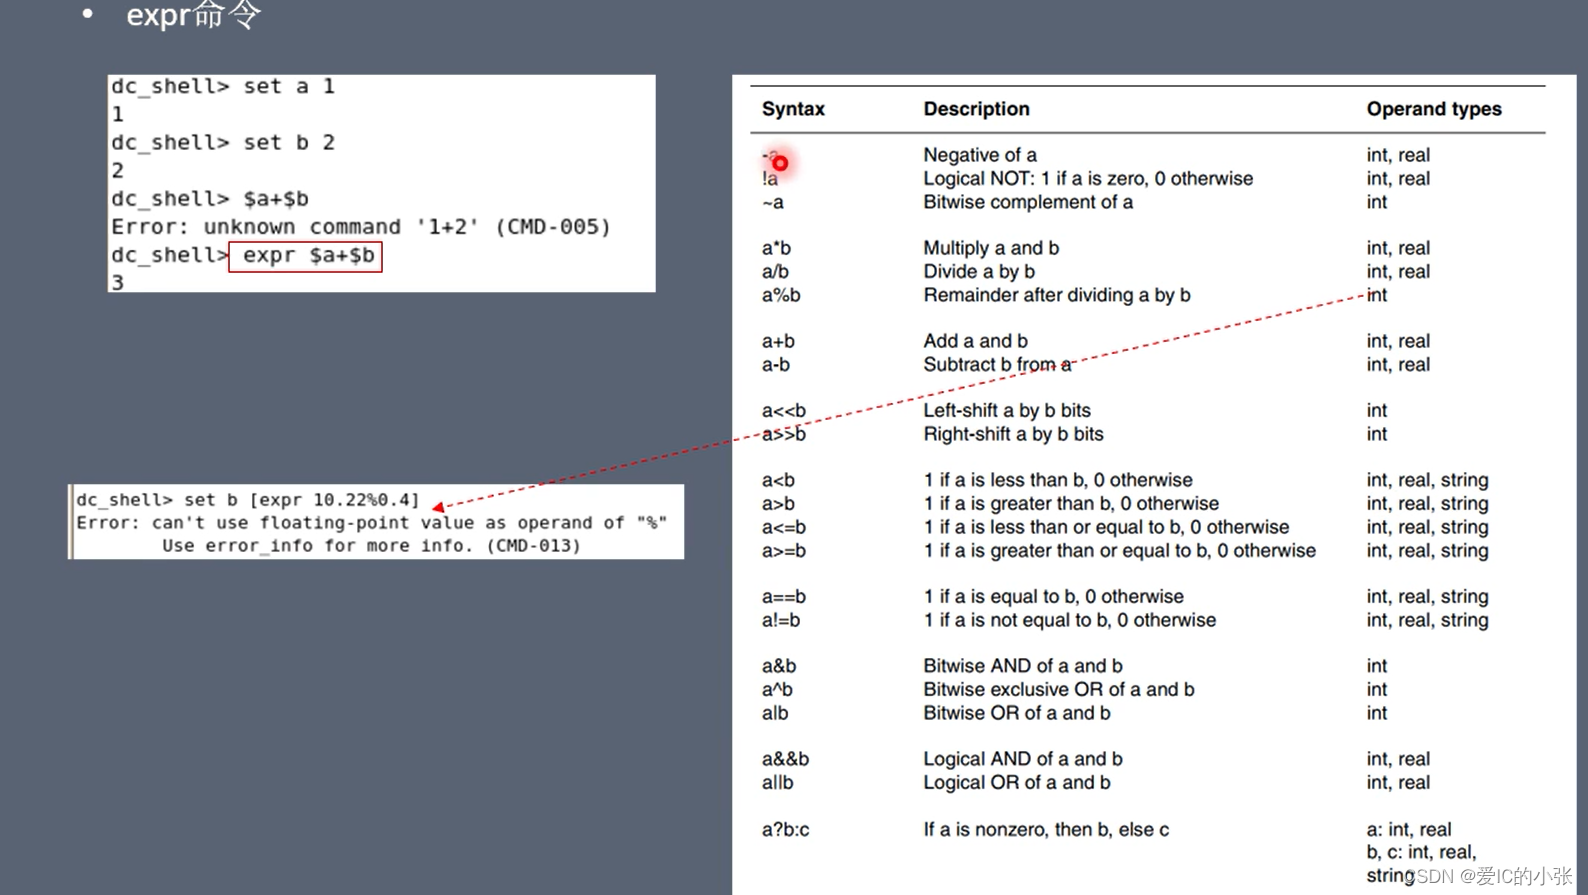Click 'Use error_info for more info. (CMD-013)'

371,546
